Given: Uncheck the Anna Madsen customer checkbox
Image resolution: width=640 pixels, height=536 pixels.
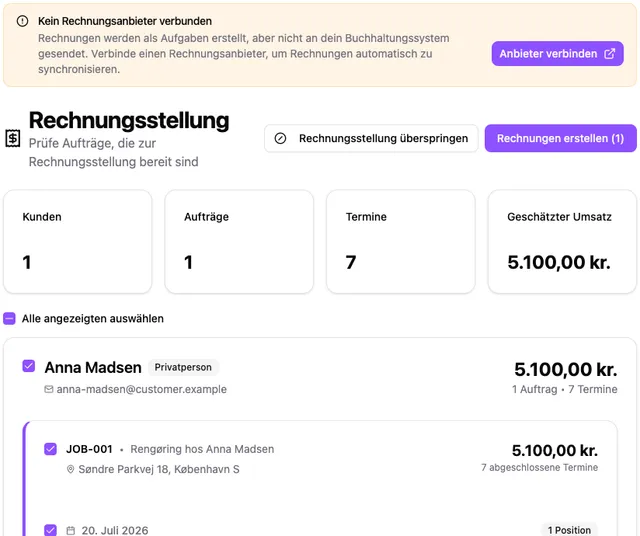Looking at the screenshot, I should click(29, 366).
